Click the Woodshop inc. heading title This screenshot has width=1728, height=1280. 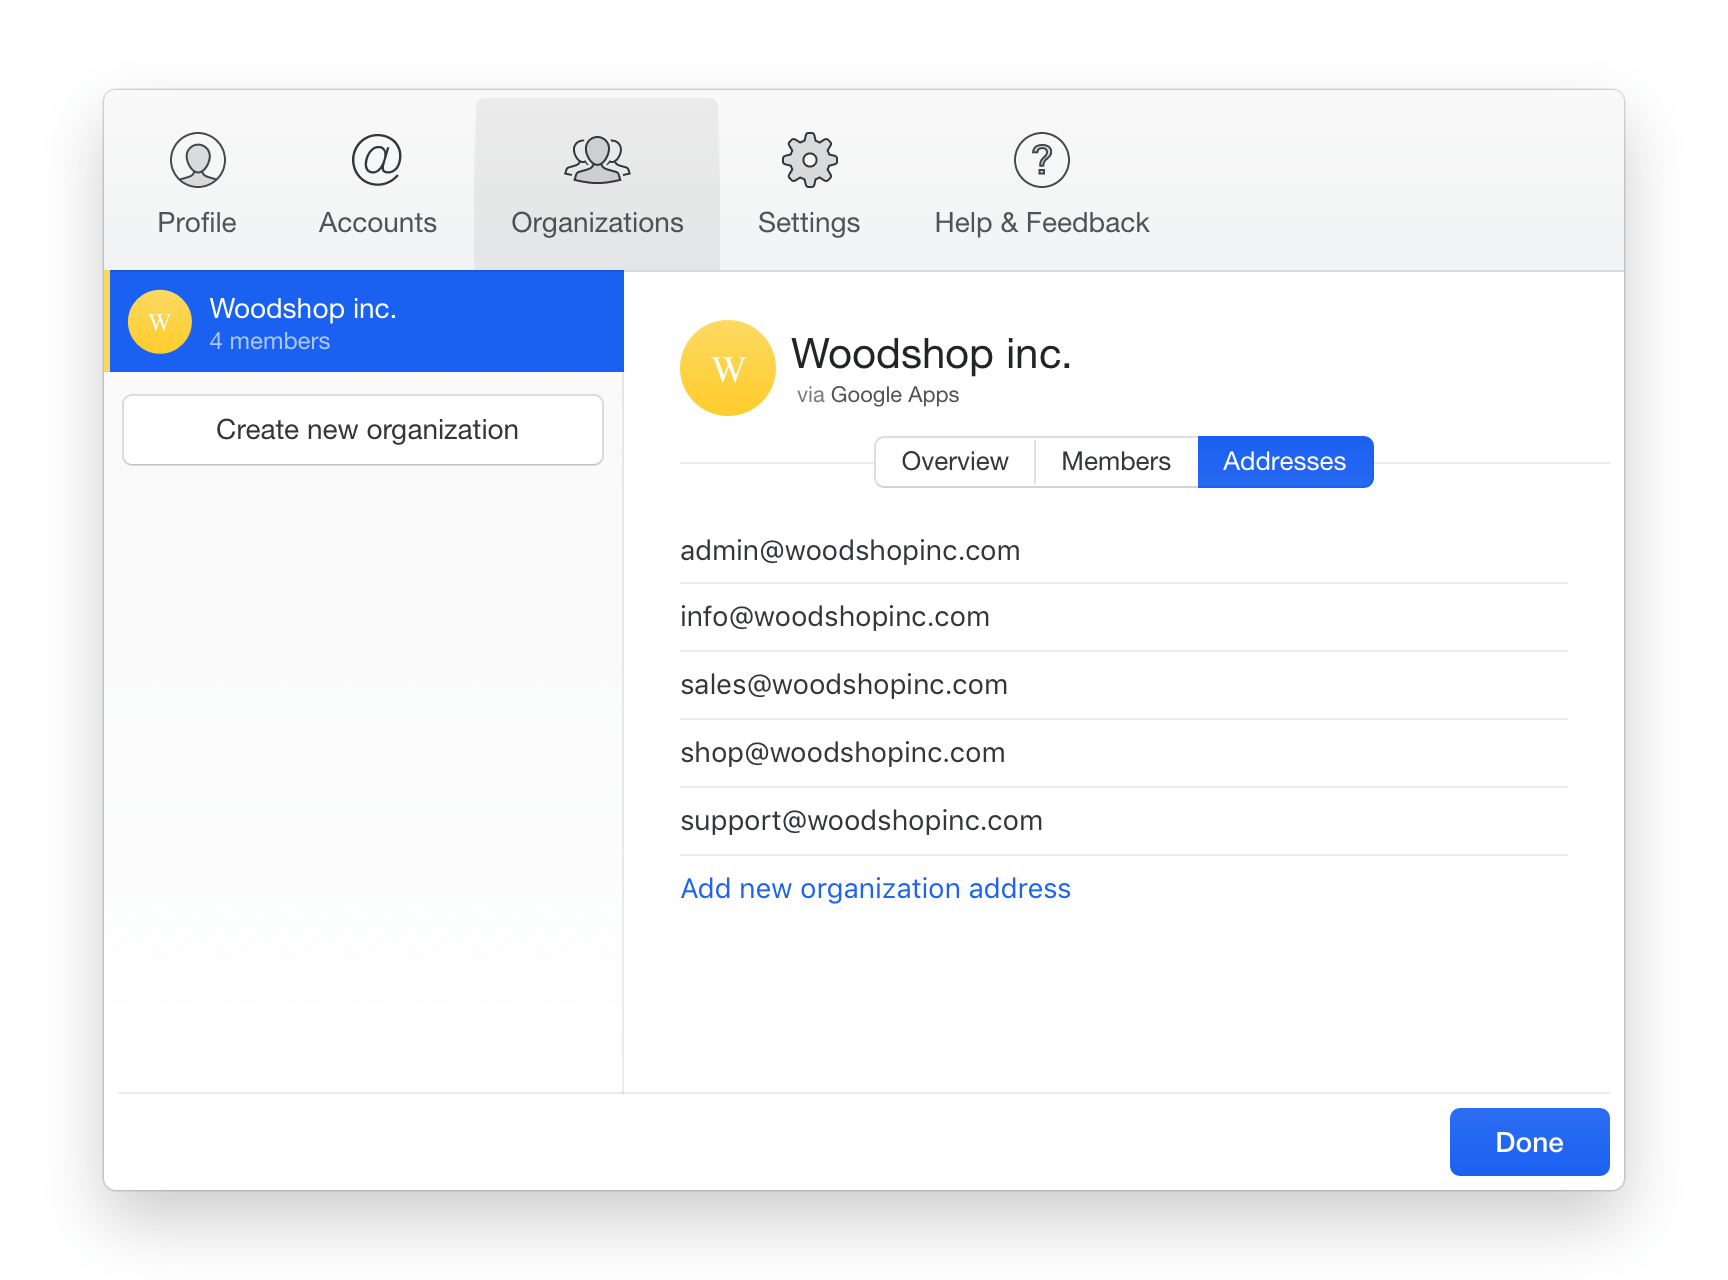(931, 354)
